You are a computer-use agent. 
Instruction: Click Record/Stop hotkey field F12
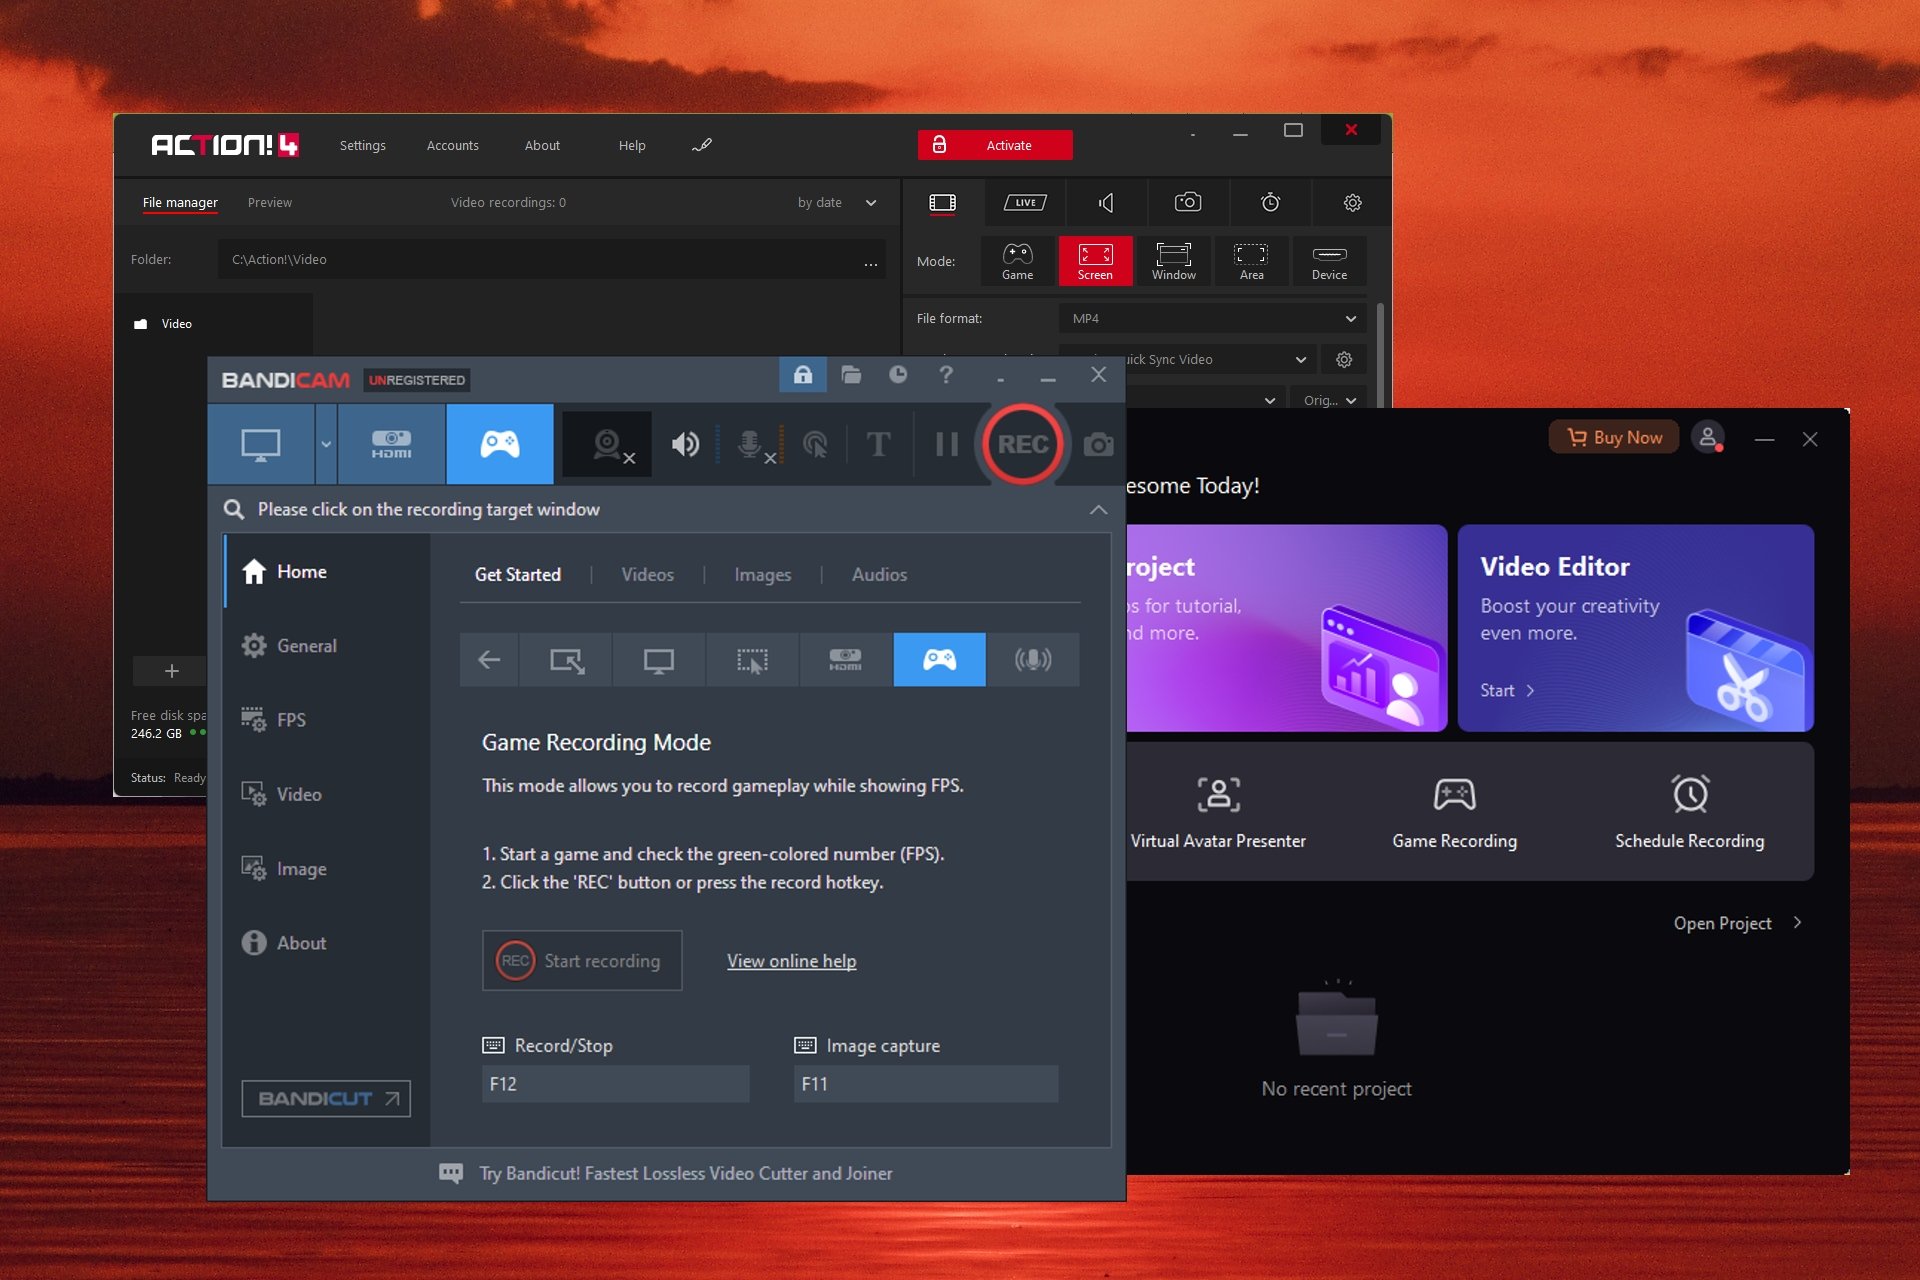click(x=615, y=1084)
